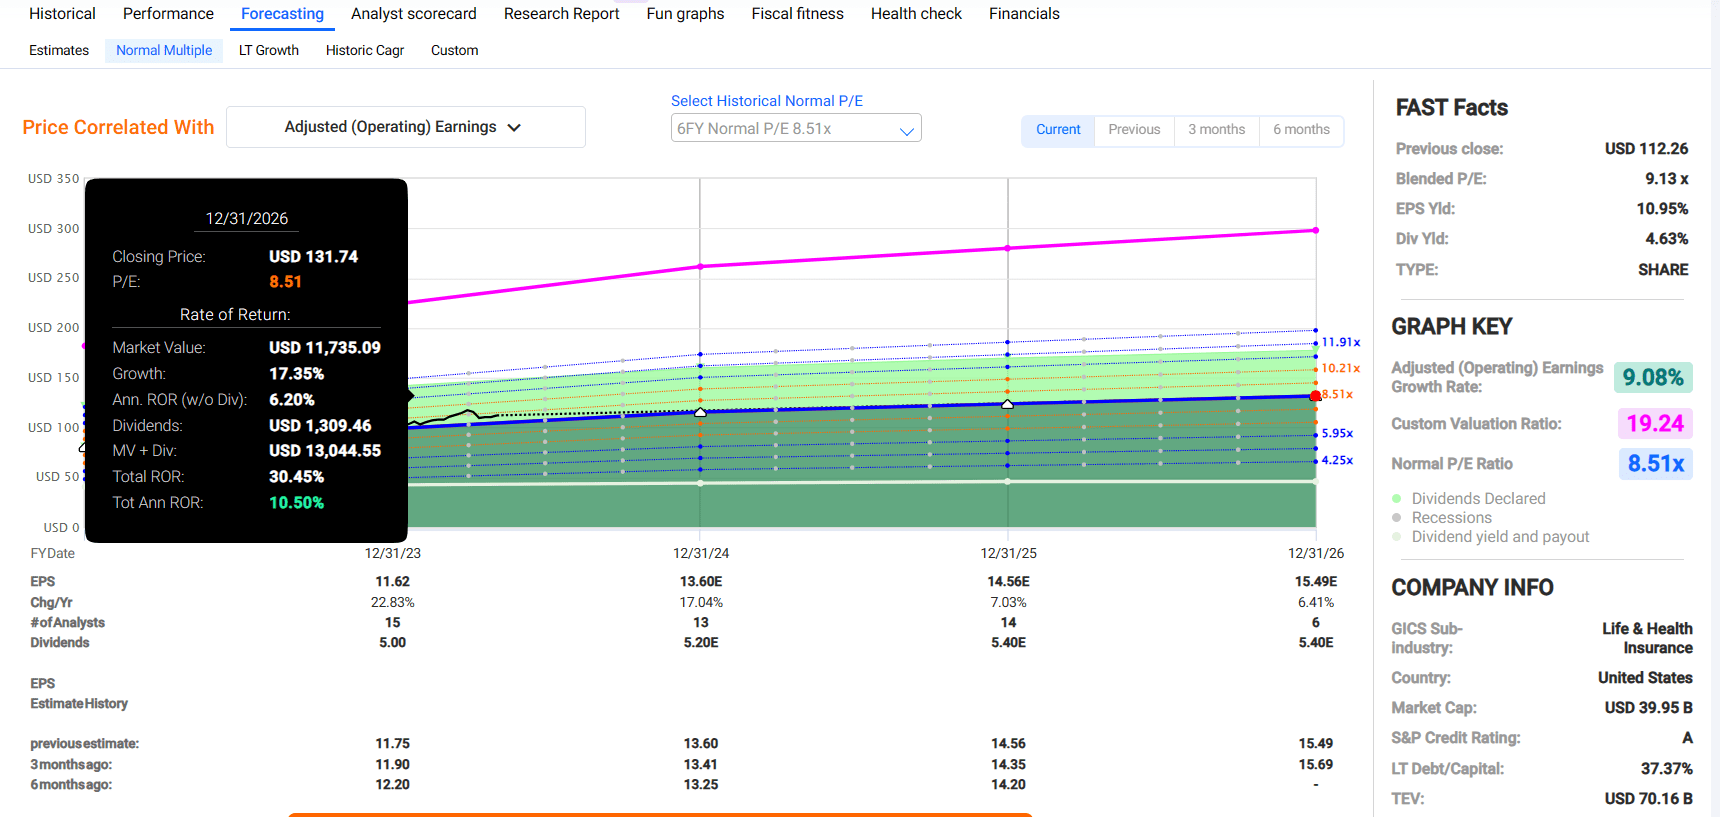Select the 3 months estimate button
The image size is (1720, 817).
[x=1216, y=130]
